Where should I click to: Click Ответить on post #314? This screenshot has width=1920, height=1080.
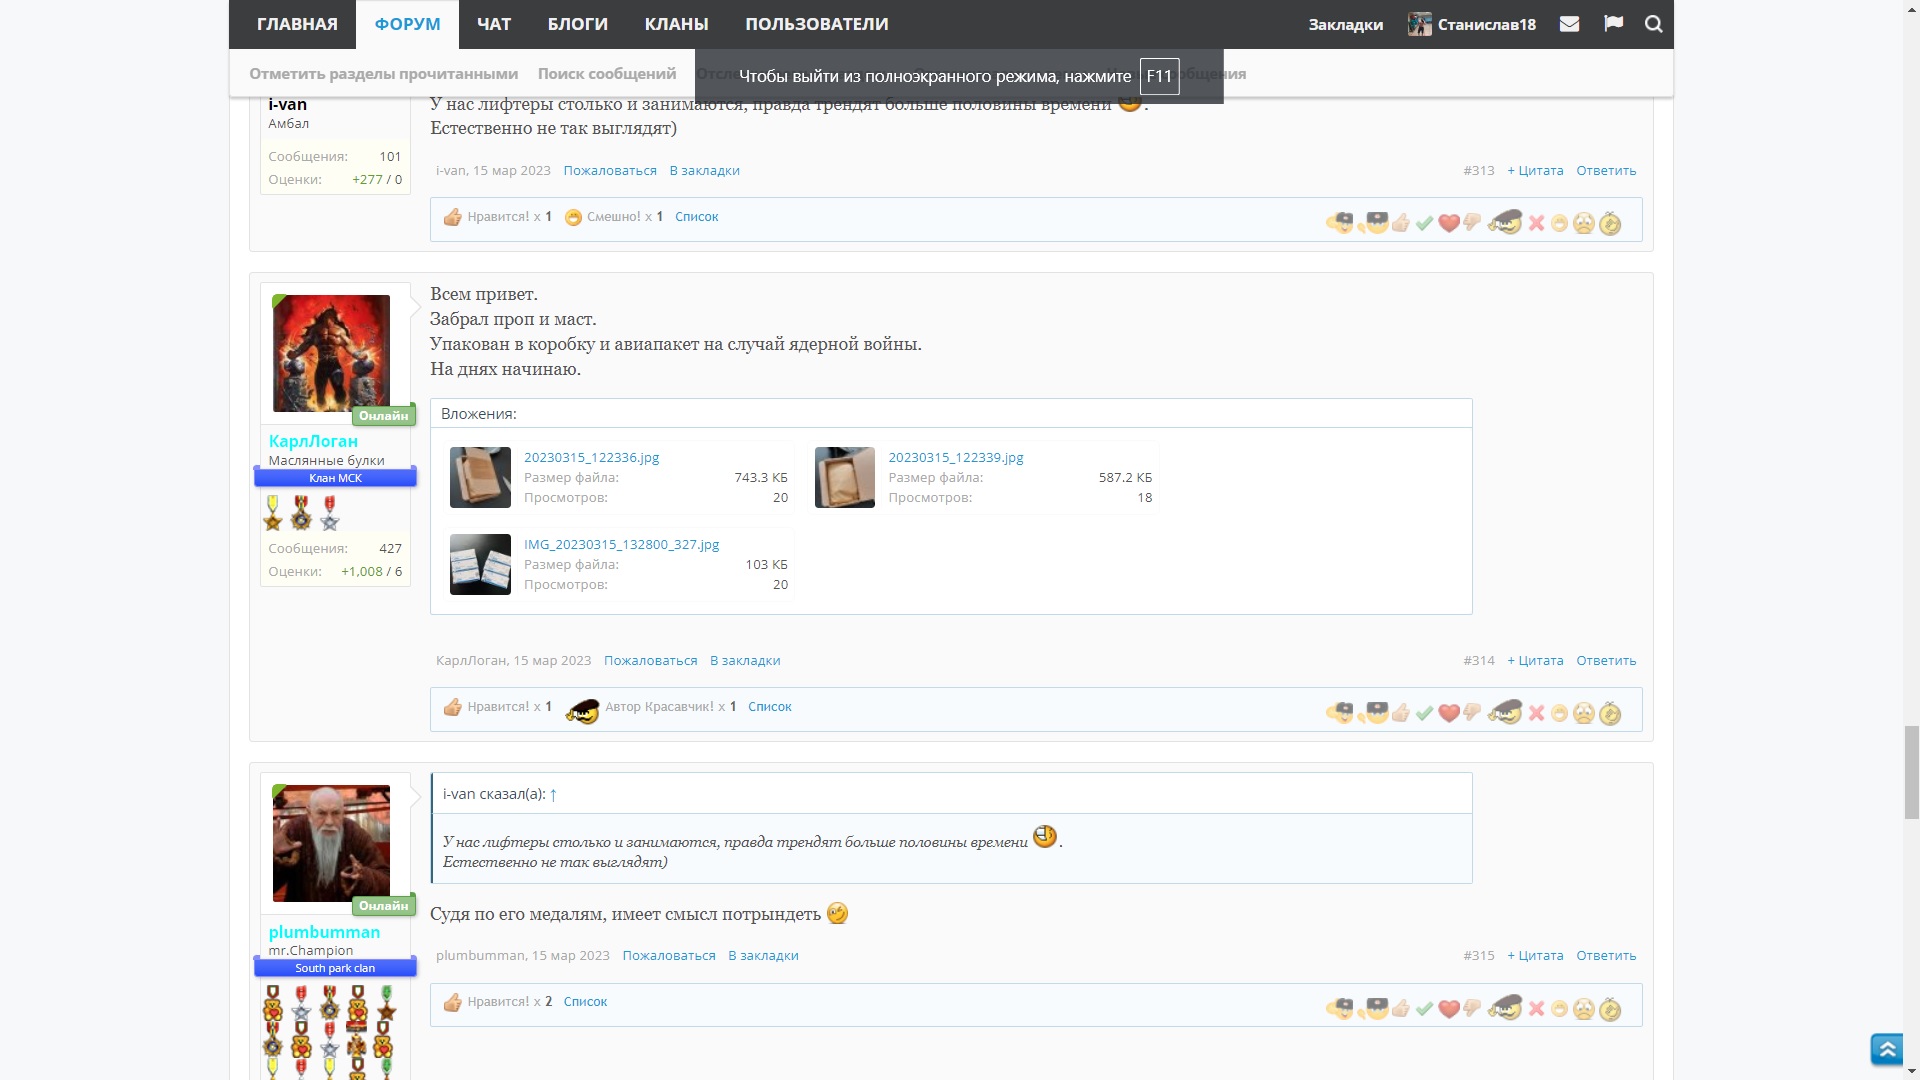1606,661
